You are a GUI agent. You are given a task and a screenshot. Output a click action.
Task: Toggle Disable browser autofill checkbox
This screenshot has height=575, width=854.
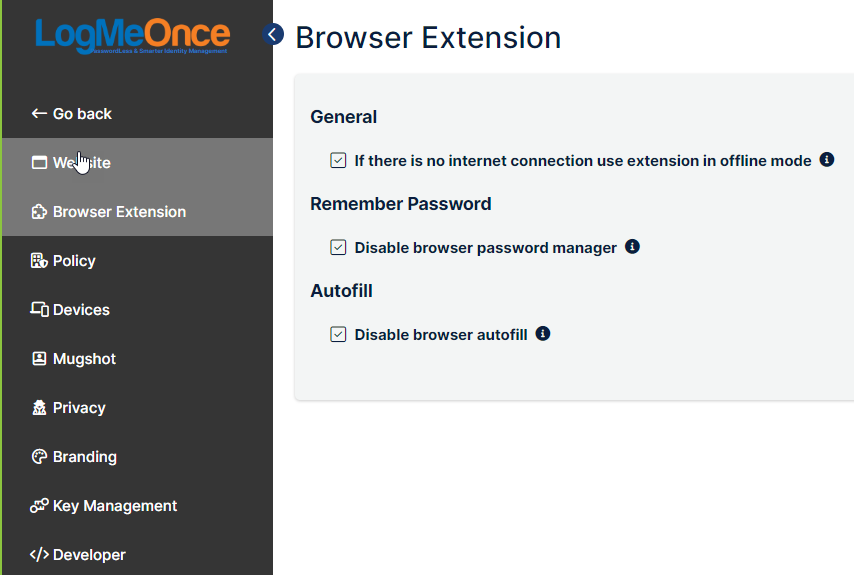click(x=338, y=334)
